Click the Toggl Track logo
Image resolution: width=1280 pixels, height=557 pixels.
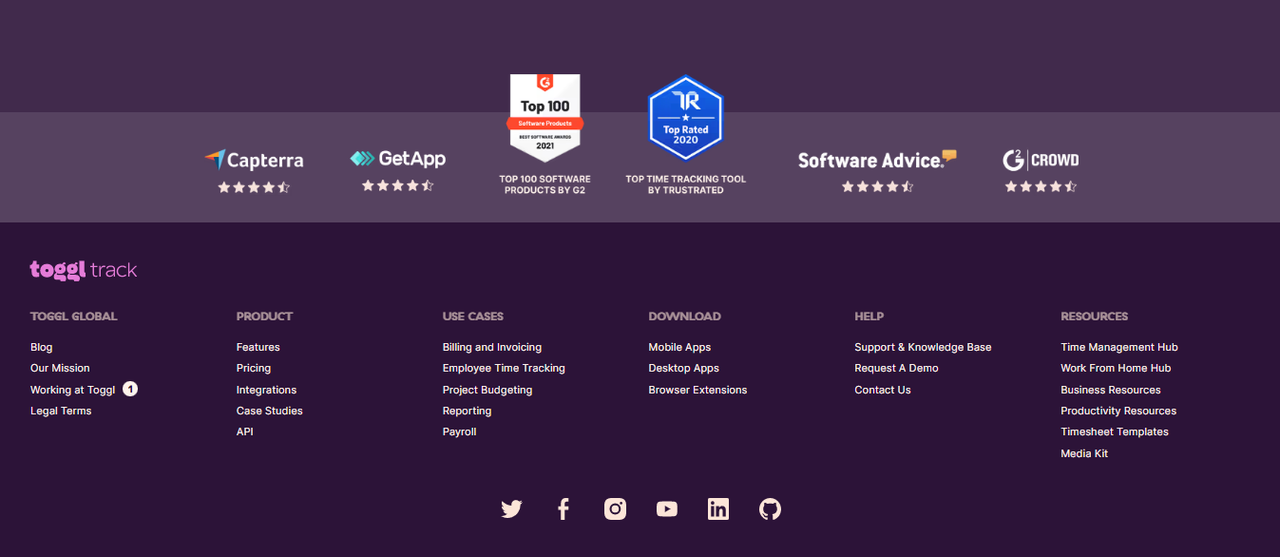83,270
